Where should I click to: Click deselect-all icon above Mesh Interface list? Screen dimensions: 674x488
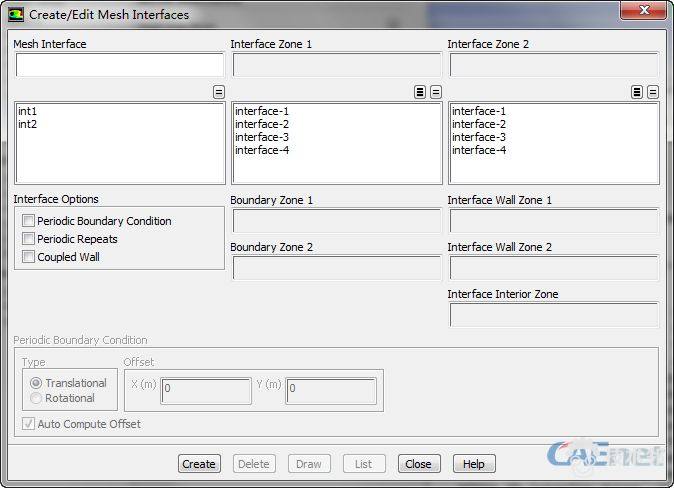pos(219,92)
